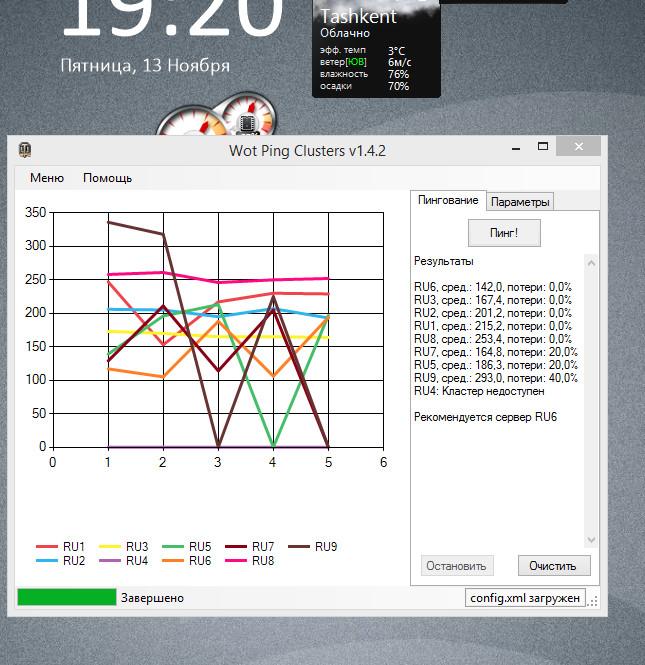Click RU5 green legend swatch
The image size is (645, 665).
(173, 547)
